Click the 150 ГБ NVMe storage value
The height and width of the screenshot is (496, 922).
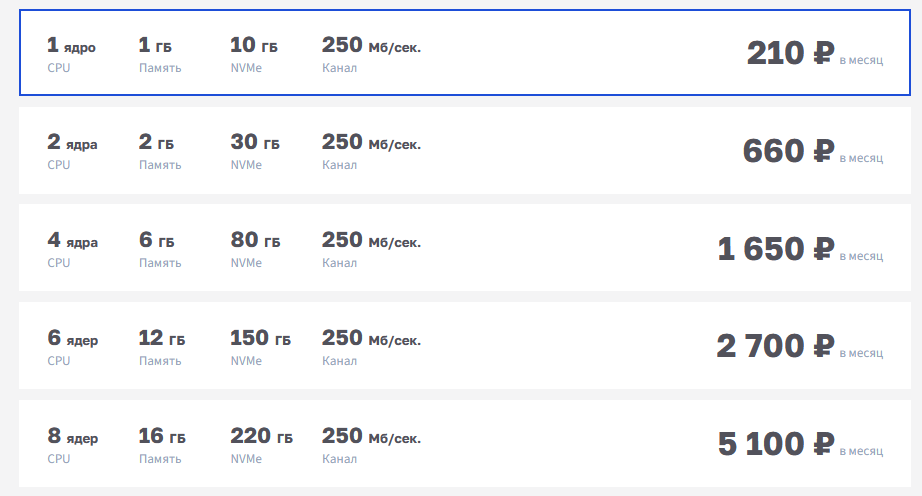point(260,338)
